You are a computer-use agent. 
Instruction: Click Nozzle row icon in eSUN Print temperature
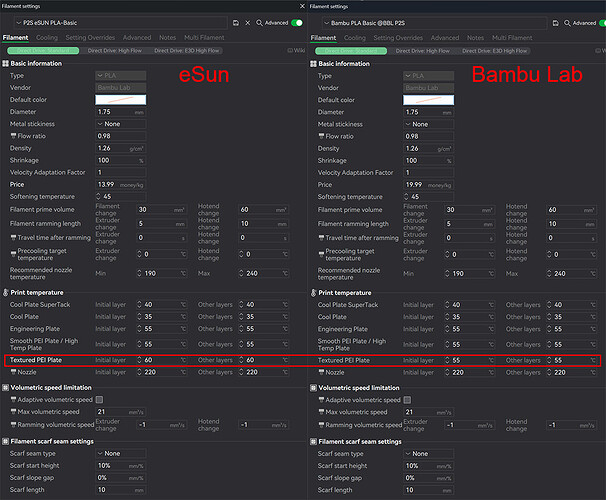pyautogui.click(x=14, y=372)
